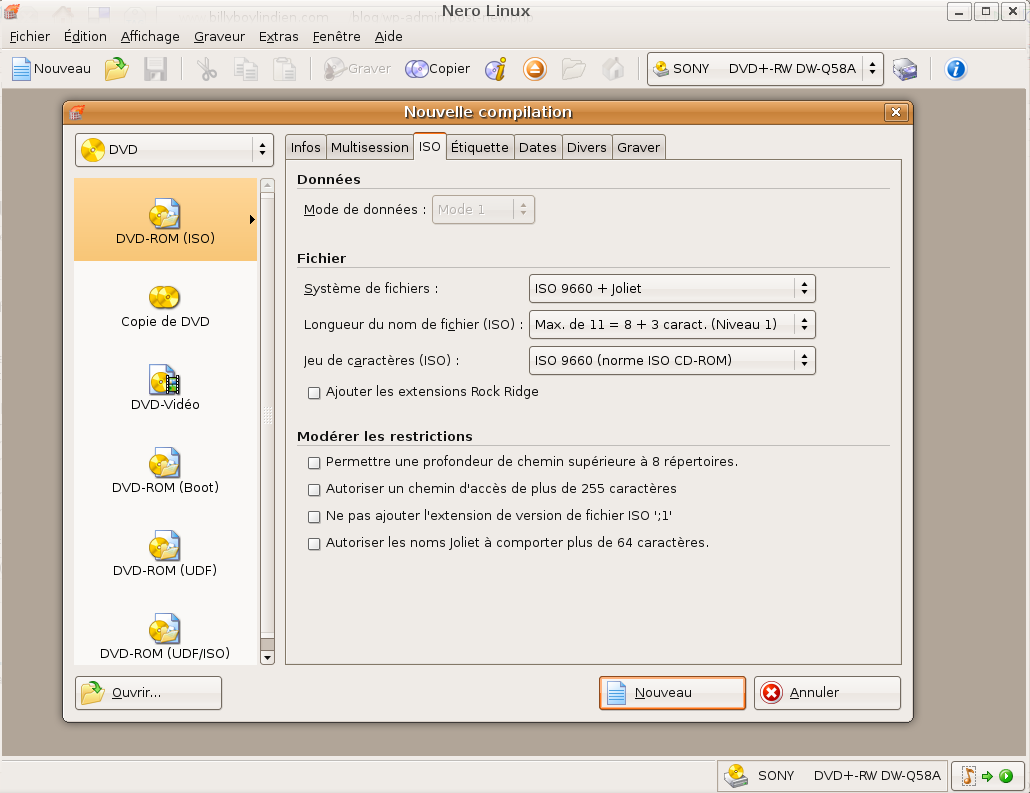Switch to the Multisession tab
Image resolution: width=1030 pixels, height=793 pixels.
pos(369,148)
